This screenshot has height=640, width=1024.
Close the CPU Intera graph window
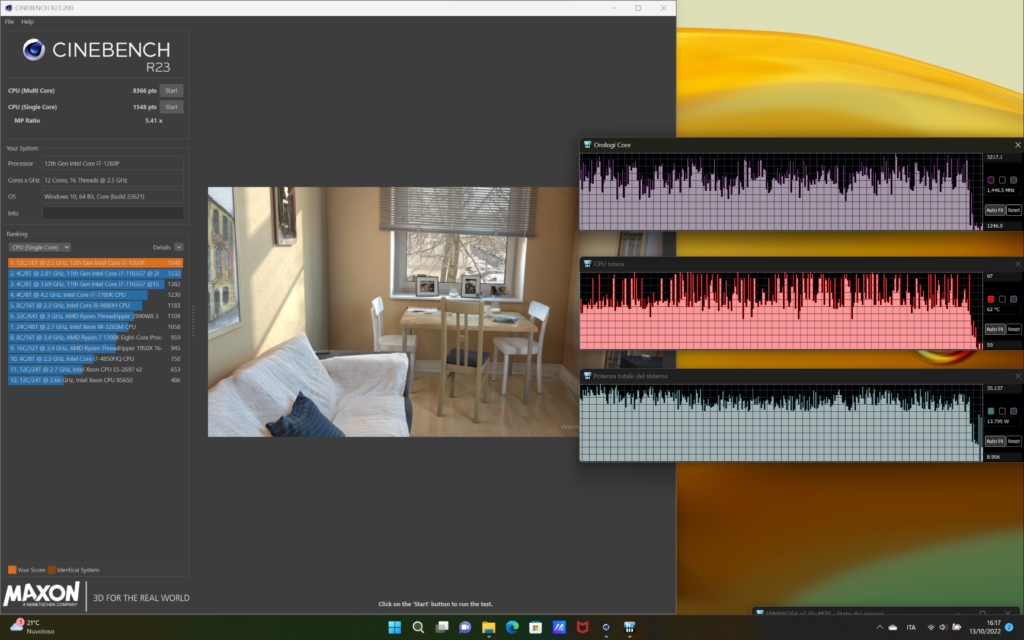pos(1017,264)
